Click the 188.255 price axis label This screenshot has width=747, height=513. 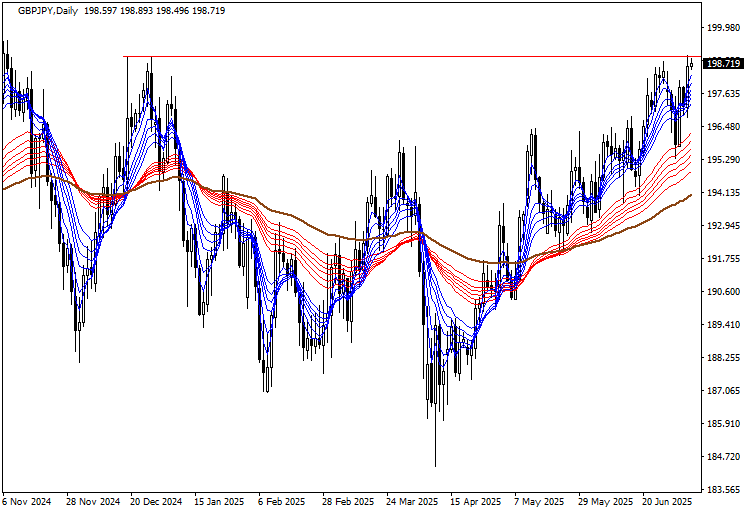[x=724, y=358]
